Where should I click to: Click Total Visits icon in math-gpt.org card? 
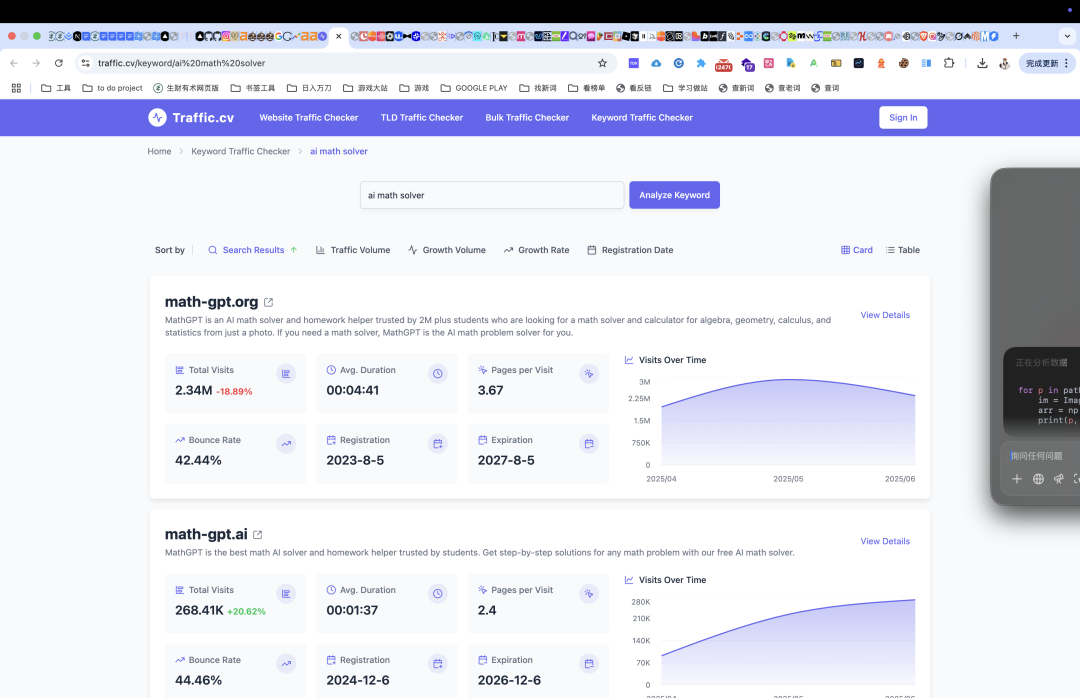click(286, 373)
